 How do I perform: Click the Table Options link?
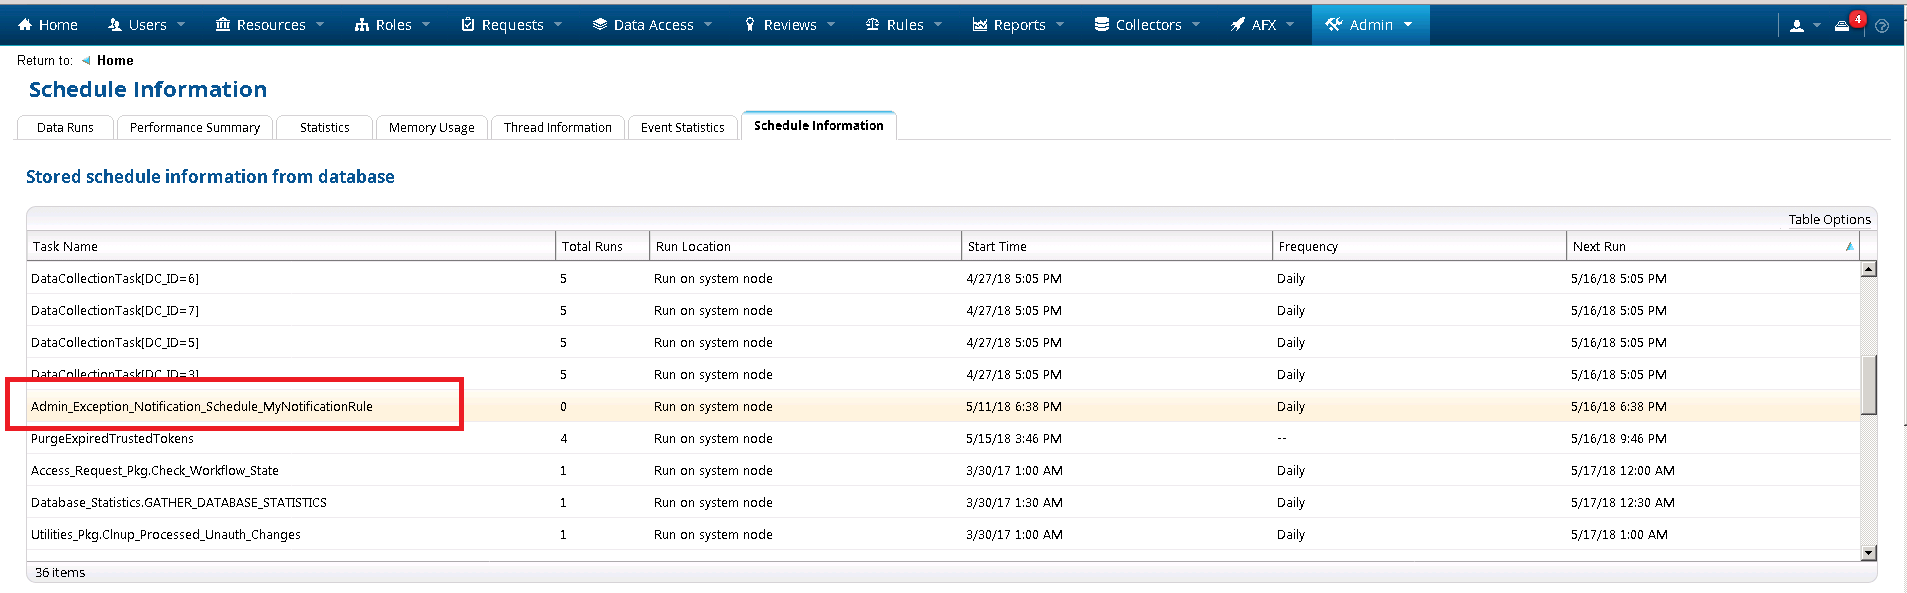coord(1829,220)
